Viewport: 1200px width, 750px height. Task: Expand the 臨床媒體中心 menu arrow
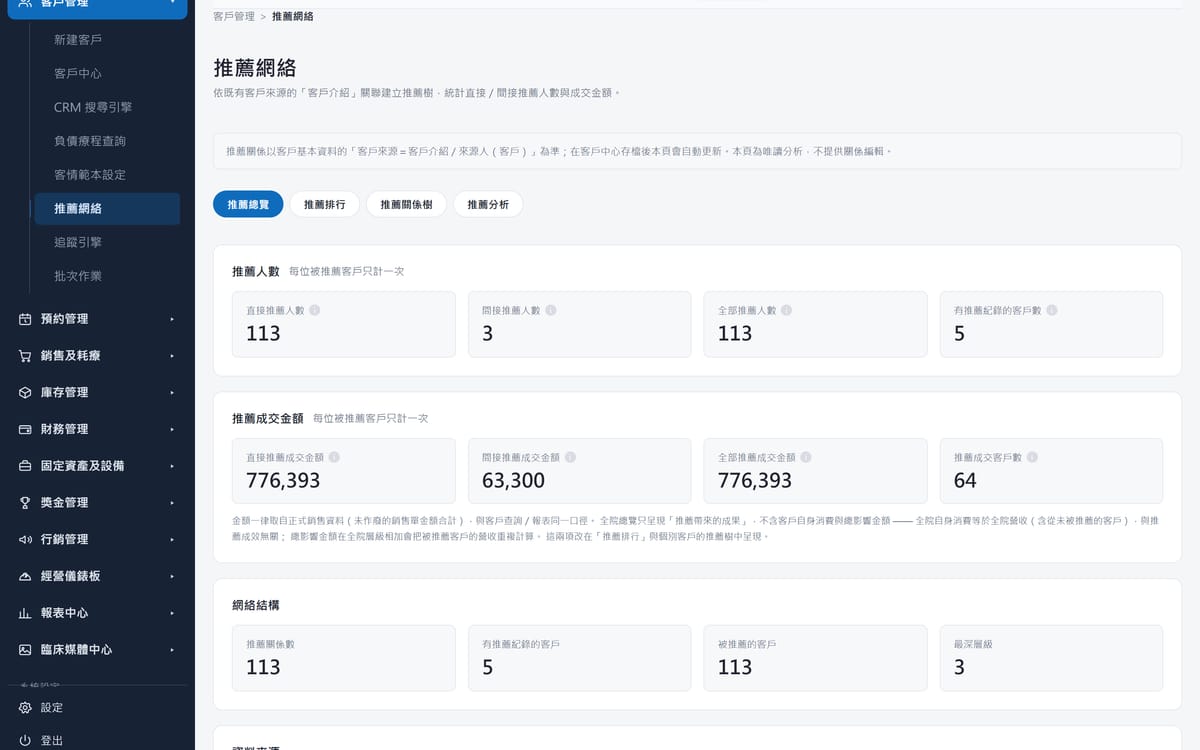pyautogui.click(x=172, y=649)
